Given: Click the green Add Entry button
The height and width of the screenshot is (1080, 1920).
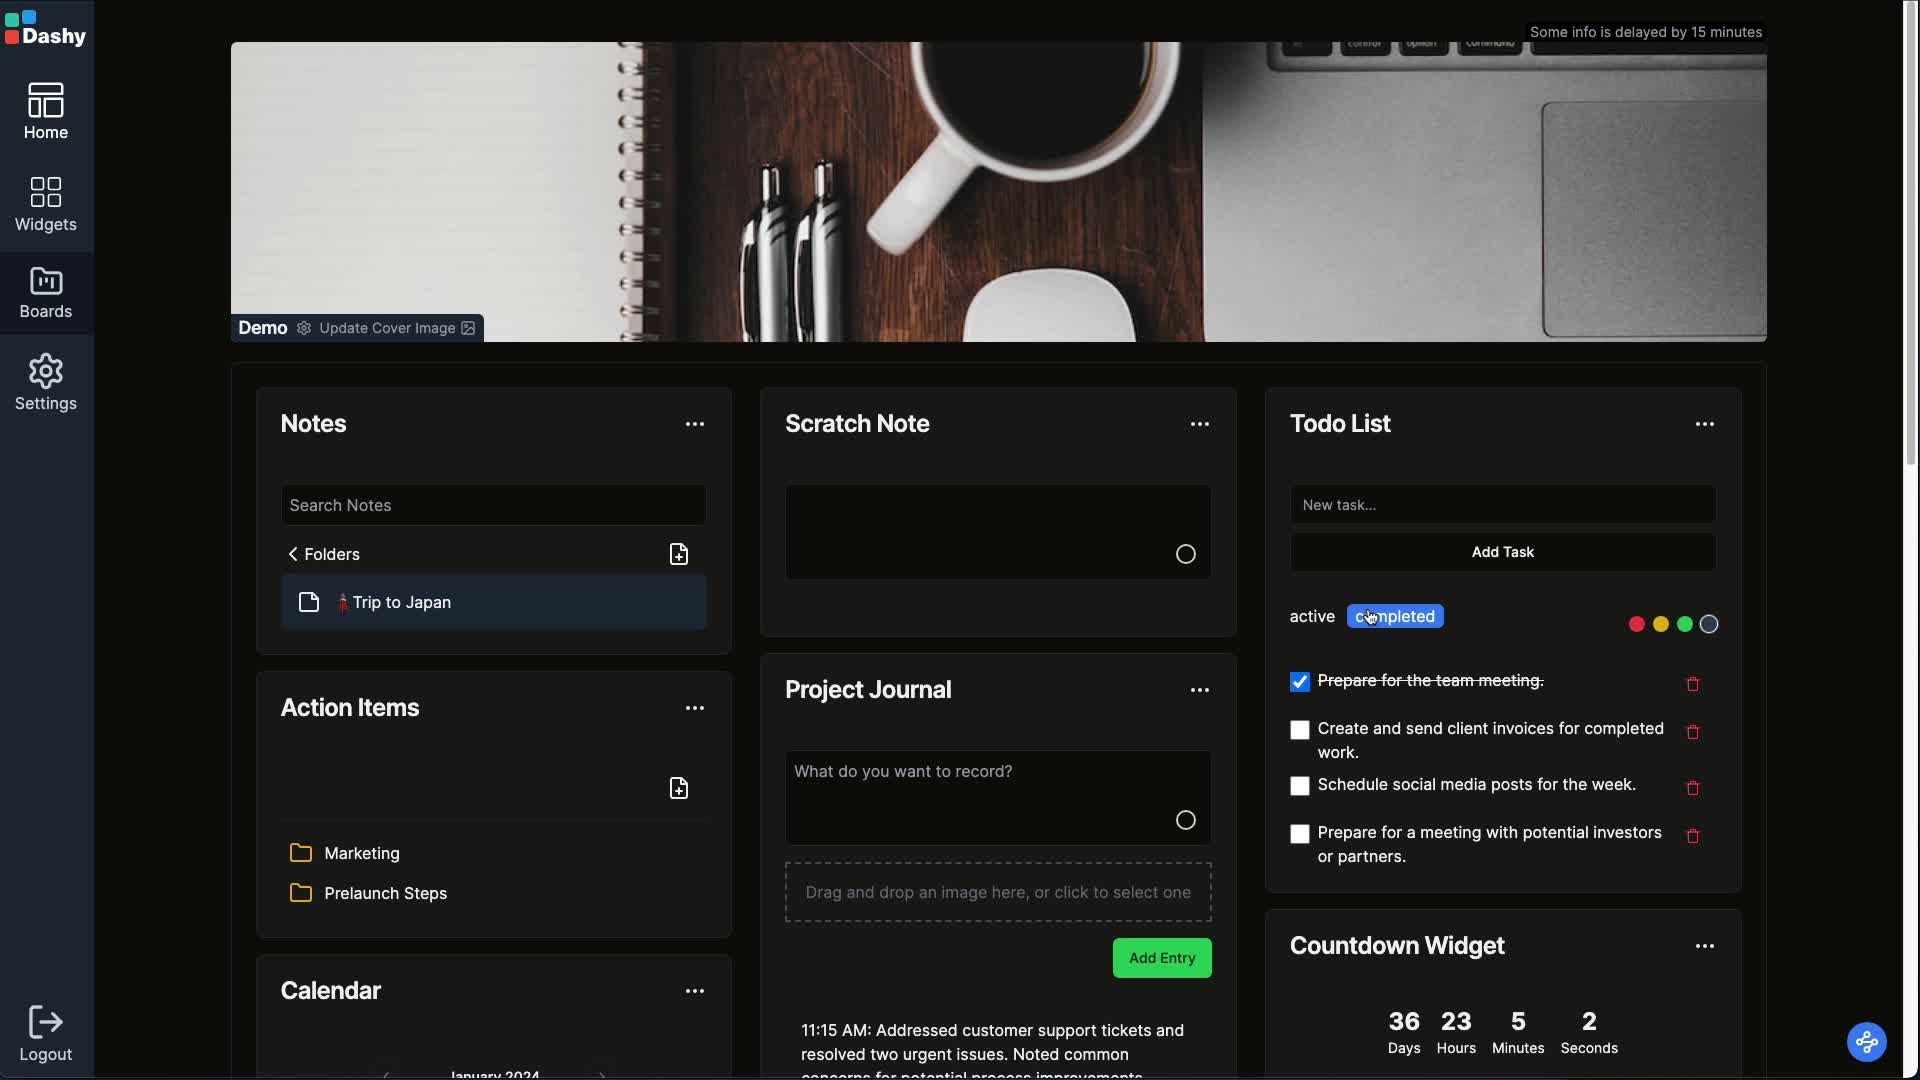Looking at the screenshot, I should pyautogui.click(x=1161, y=958).
